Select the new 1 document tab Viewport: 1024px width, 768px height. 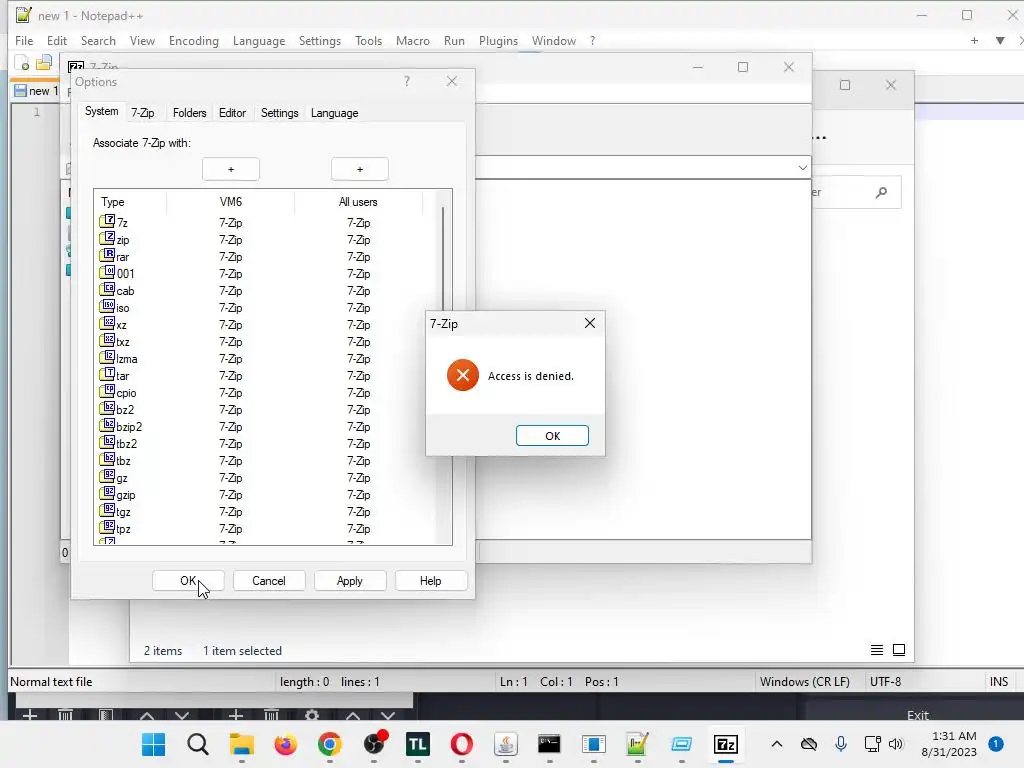[37, 91]
